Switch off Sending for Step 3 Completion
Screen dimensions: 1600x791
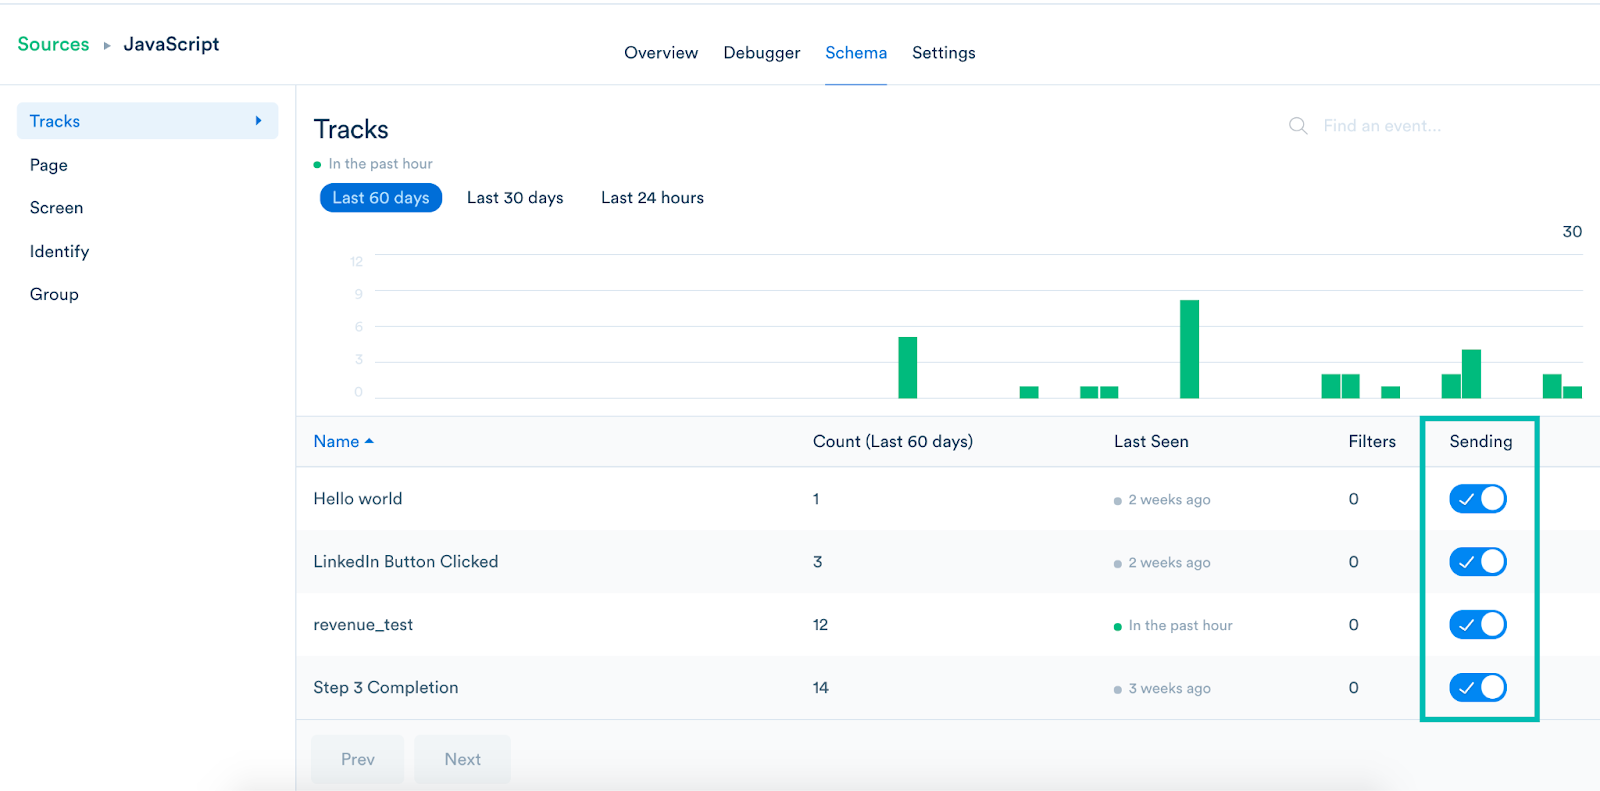1477,688
